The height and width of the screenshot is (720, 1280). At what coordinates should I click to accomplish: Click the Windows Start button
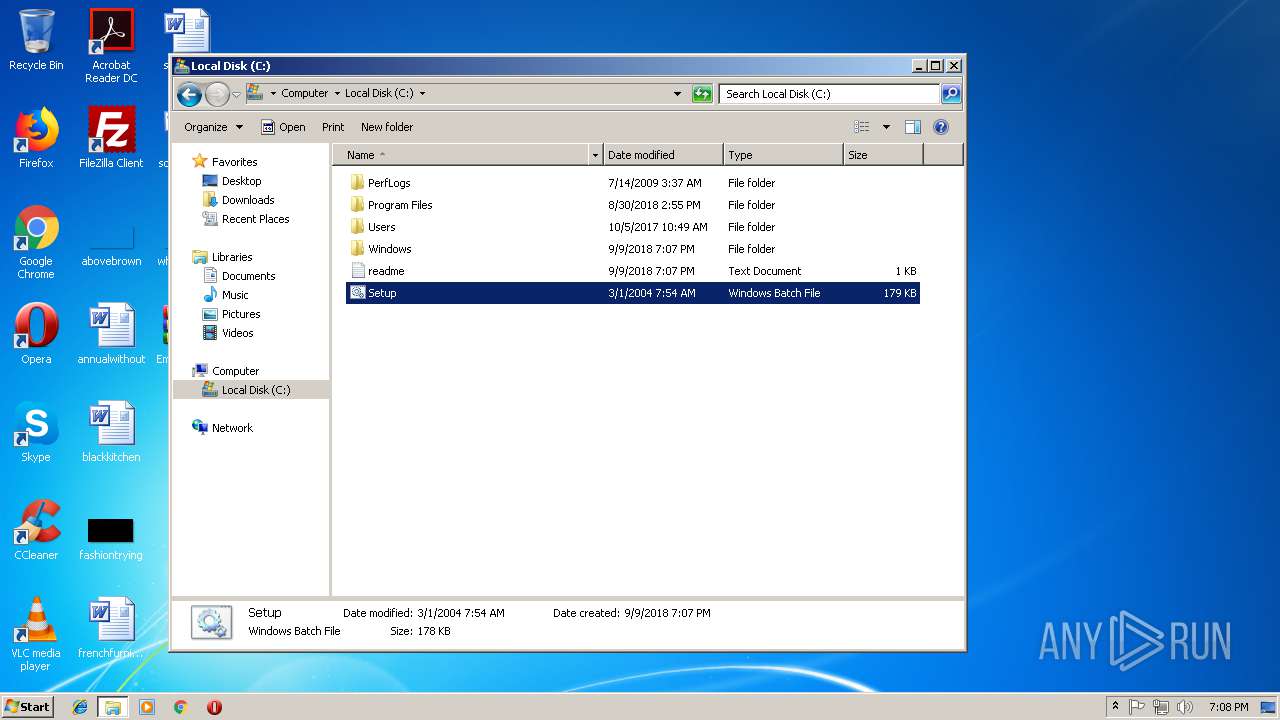pos(28,706)
